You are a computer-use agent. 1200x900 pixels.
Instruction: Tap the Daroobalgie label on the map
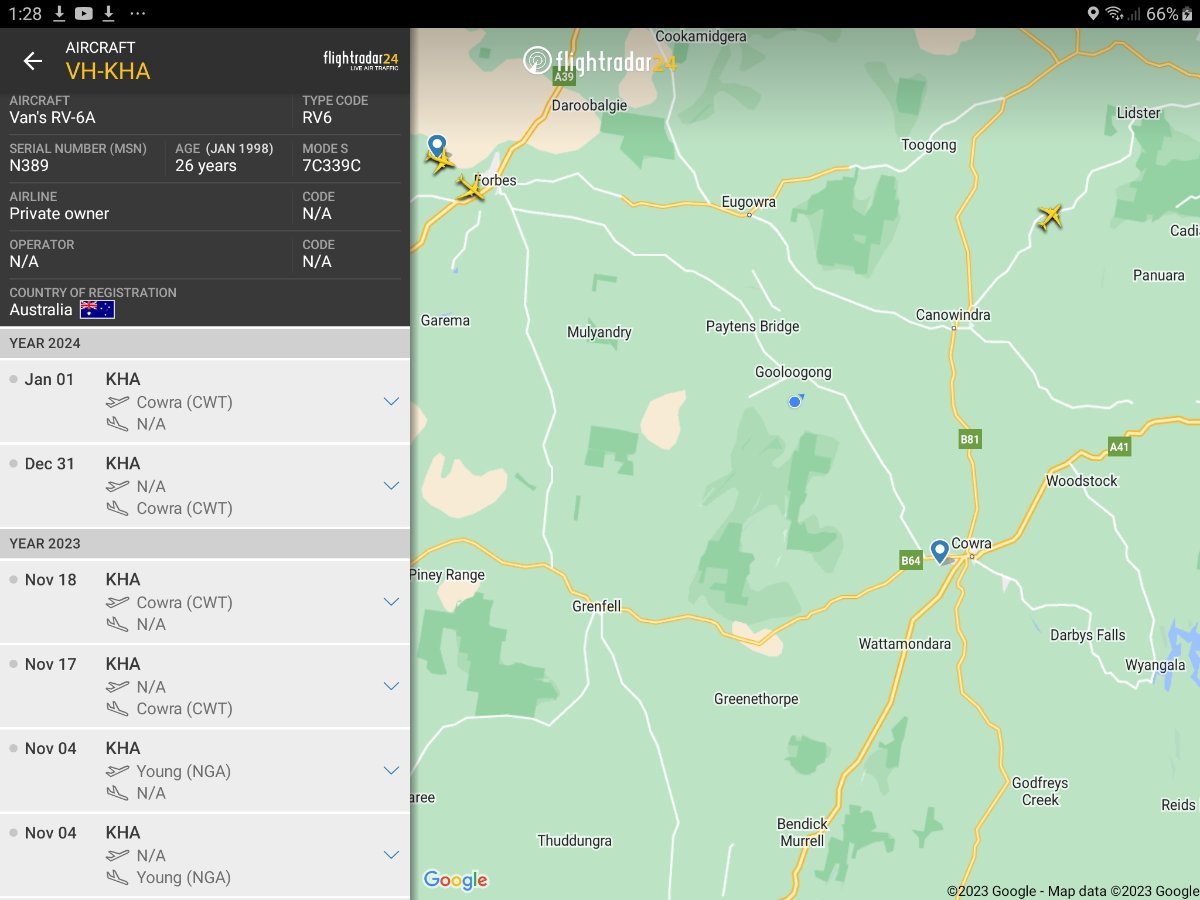(x=590, y=105)
